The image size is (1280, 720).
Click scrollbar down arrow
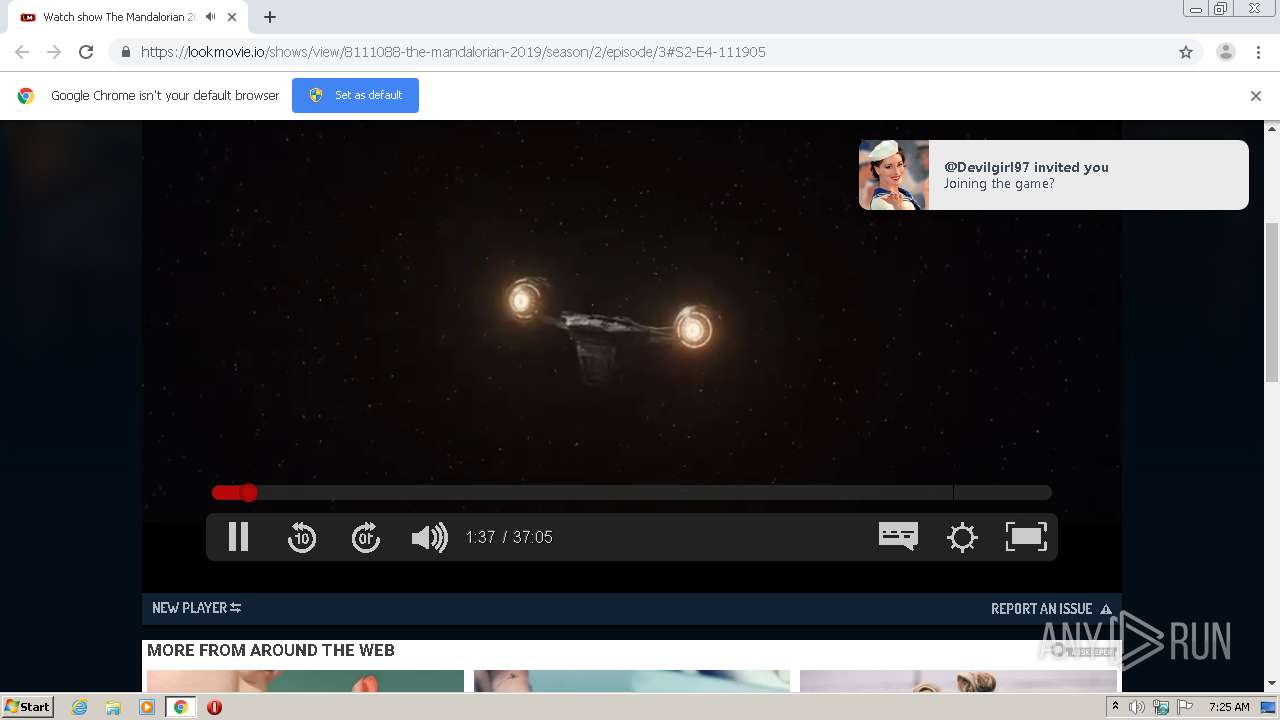1272,683
